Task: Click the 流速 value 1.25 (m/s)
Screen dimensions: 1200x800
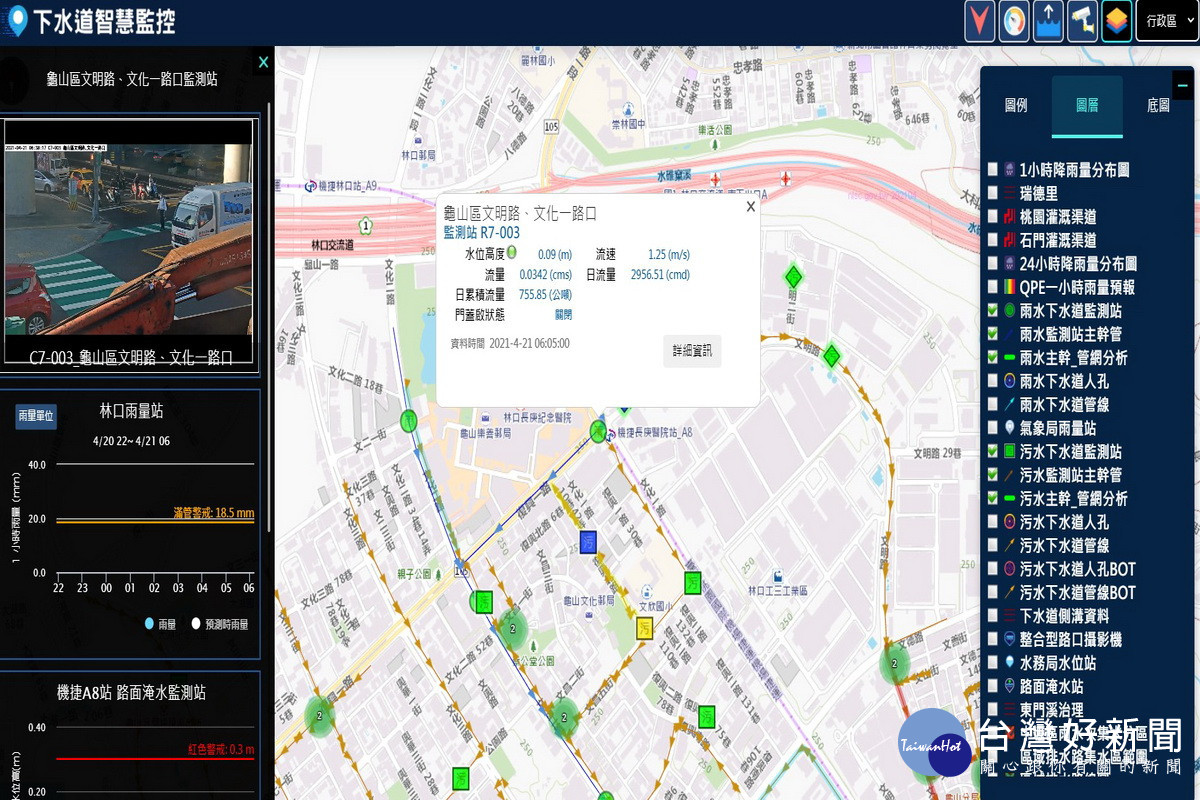Action: click(x=669, y=255)
